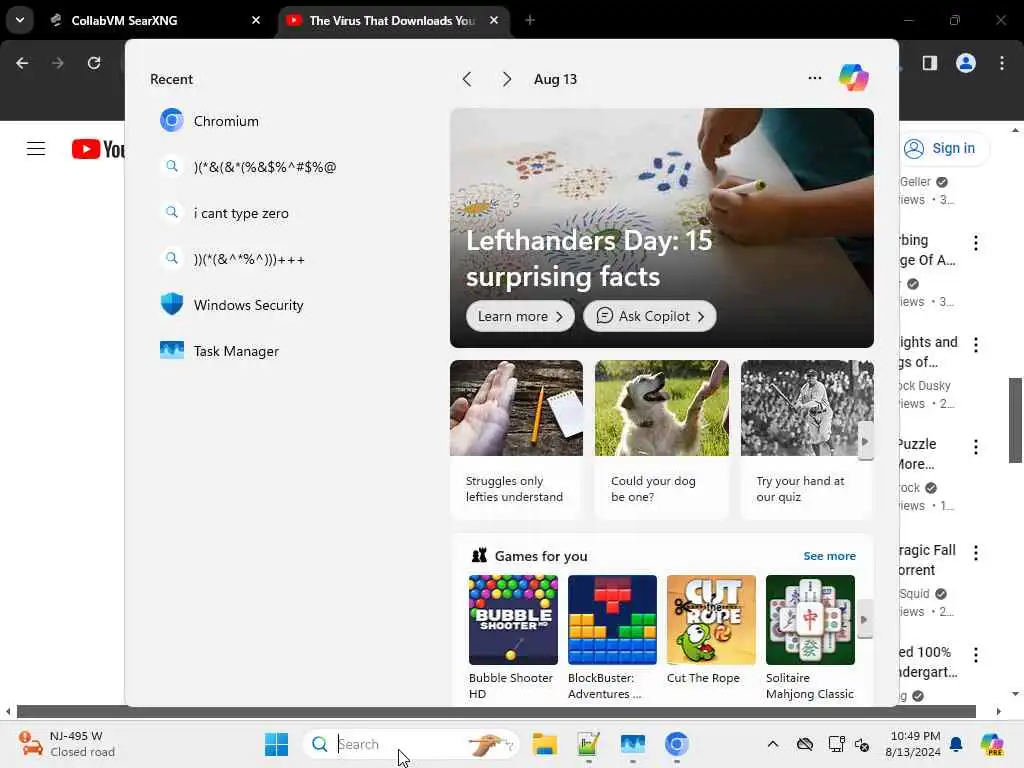Open the tab search dropdown
1024x768 pixels.
point(20,20)
